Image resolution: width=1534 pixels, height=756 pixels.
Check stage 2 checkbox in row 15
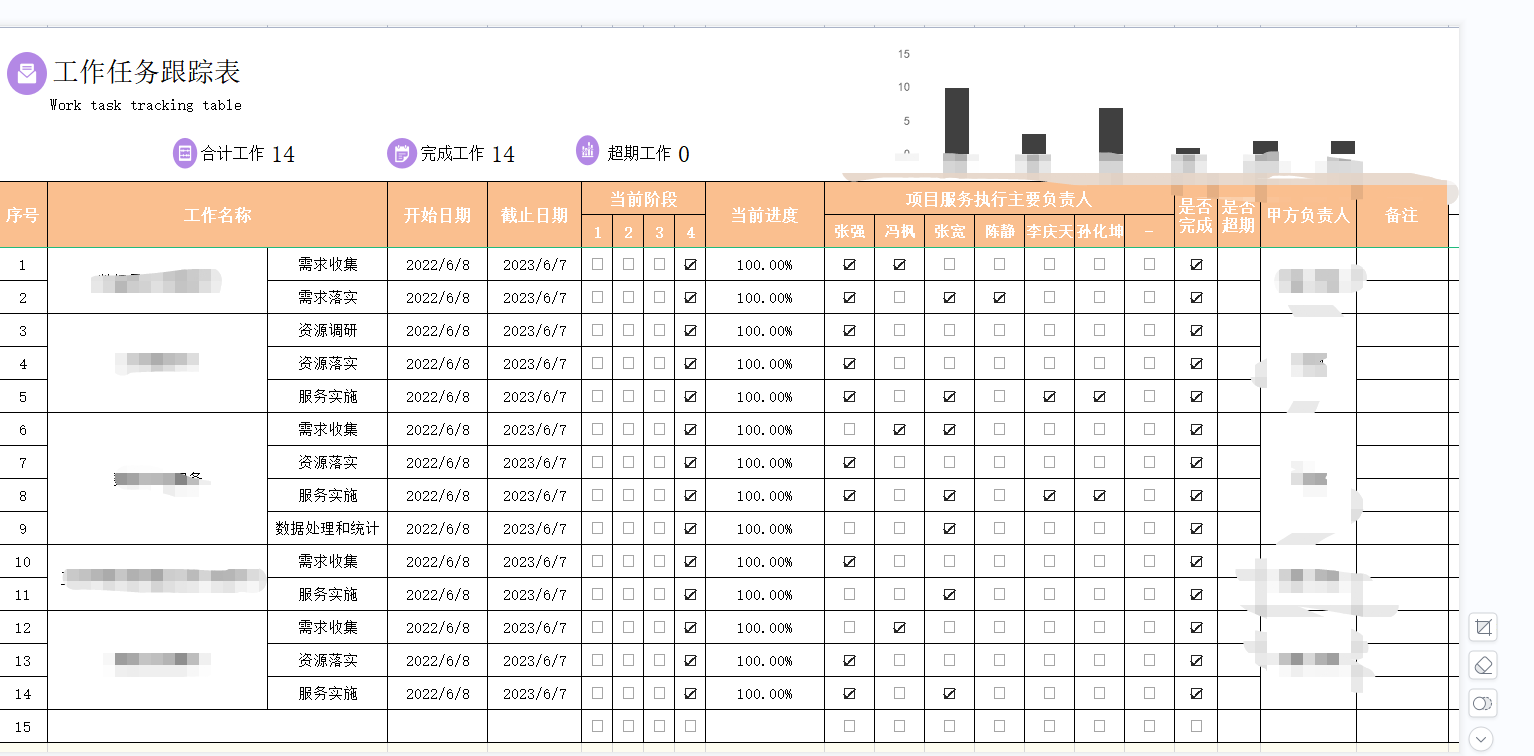[x=628, y=726]
